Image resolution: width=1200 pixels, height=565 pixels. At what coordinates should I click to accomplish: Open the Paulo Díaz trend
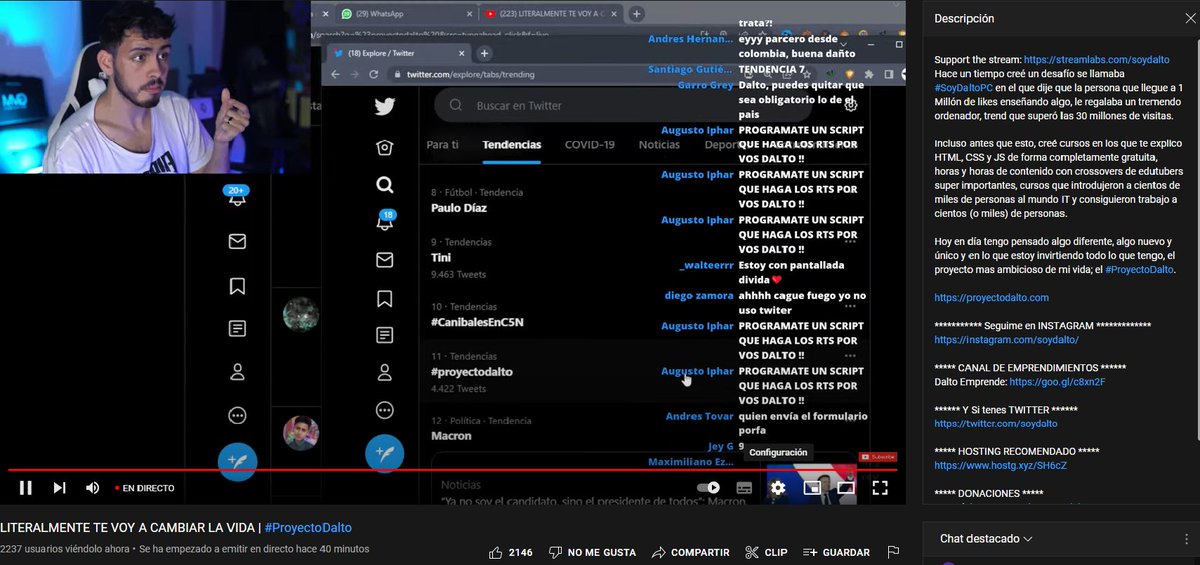click(458, 208)
